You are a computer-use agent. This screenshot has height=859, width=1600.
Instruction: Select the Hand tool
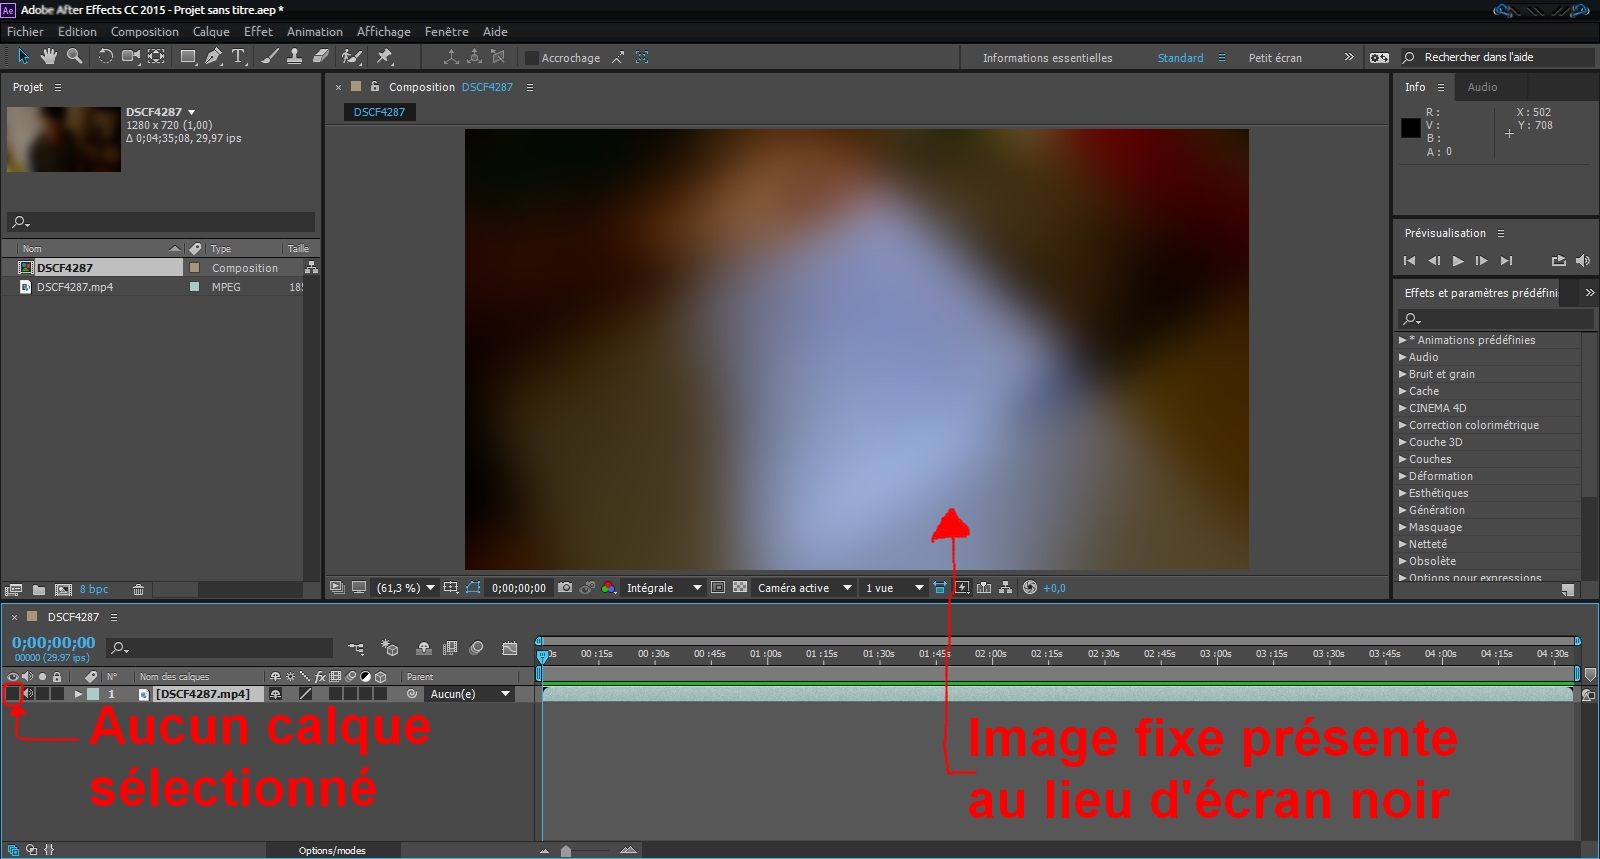pos(48,57)
